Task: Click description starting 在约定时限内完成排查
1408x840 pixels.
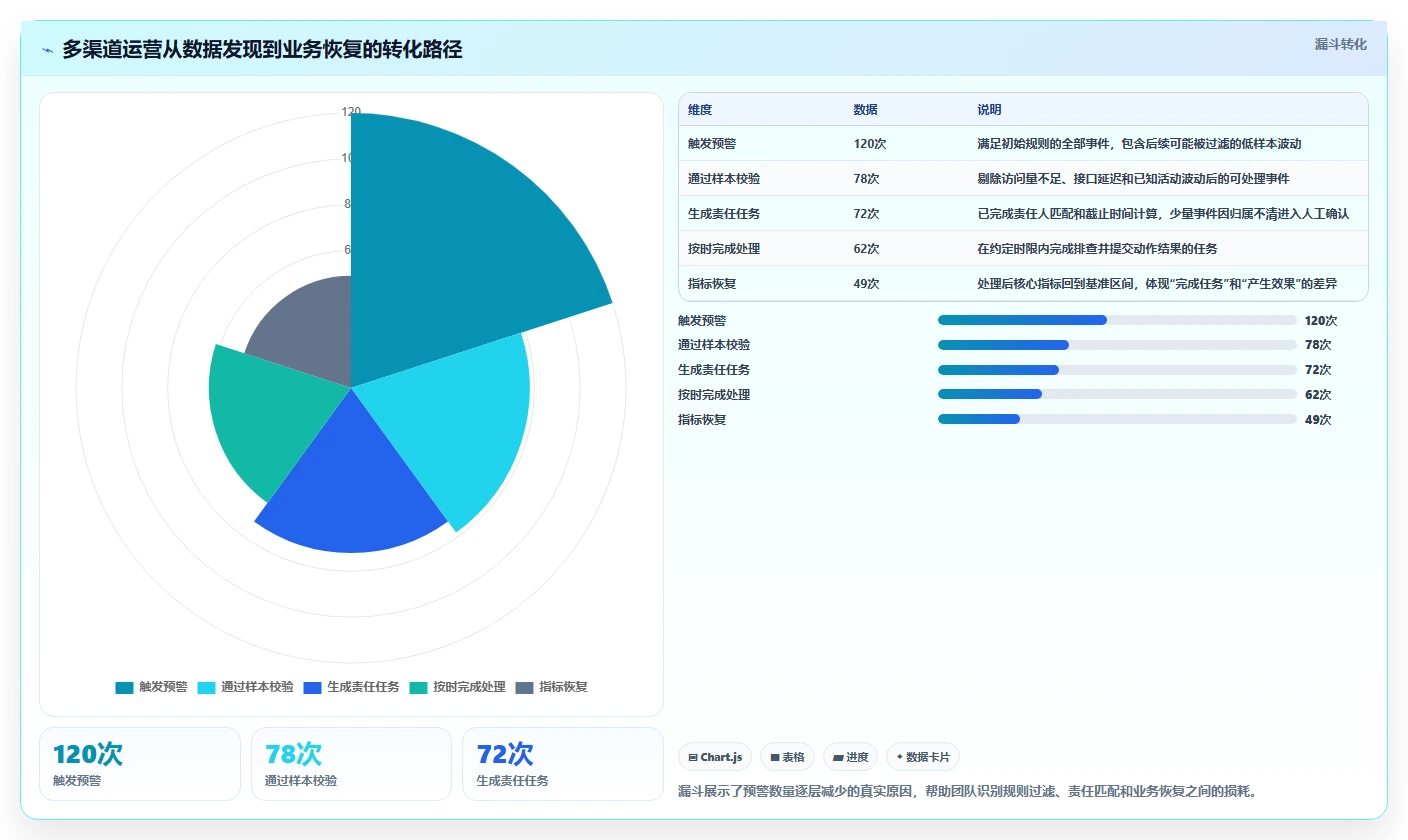Action: click(x=1097, y=249)
